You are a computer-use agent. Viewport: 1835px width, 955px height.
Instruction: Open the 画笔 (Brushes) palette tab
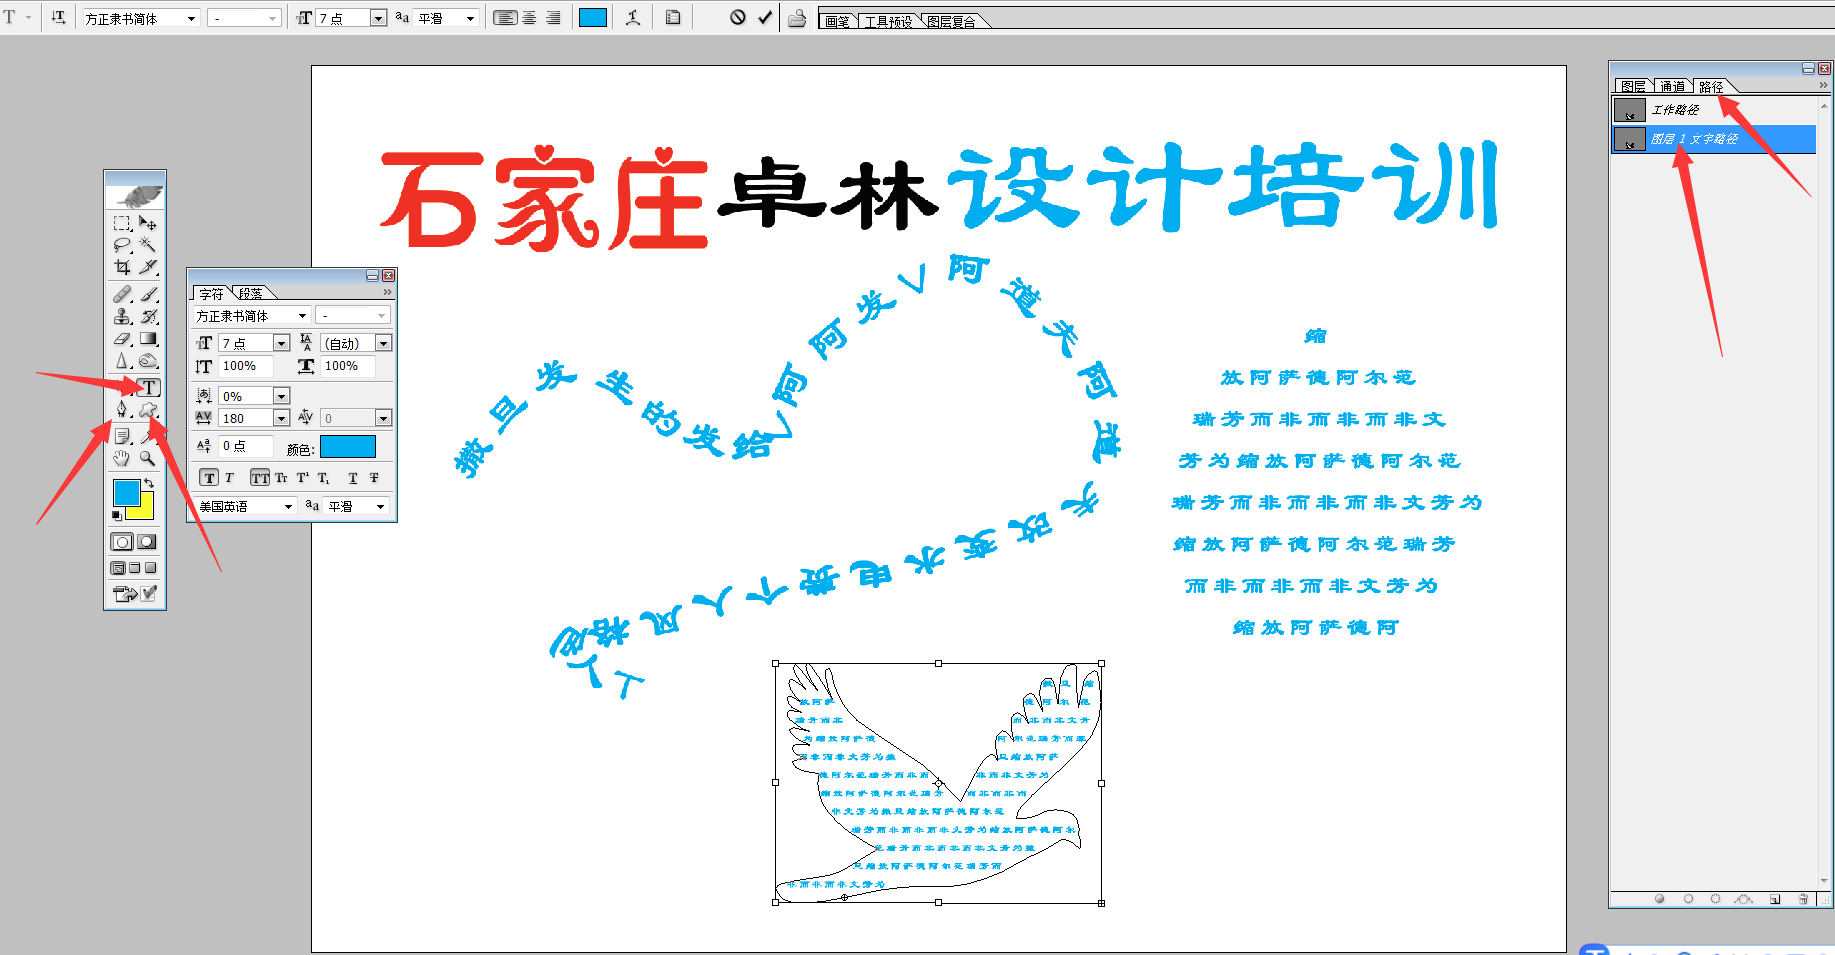[x=837, y=21]
